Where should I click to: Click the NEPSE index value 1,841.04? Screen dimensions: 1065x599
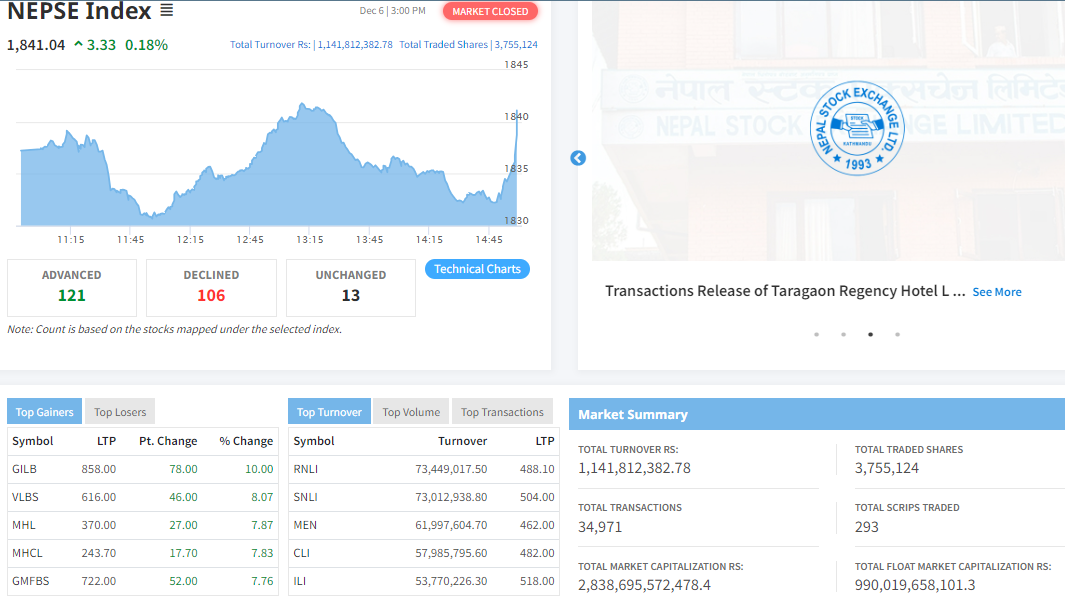36,46
